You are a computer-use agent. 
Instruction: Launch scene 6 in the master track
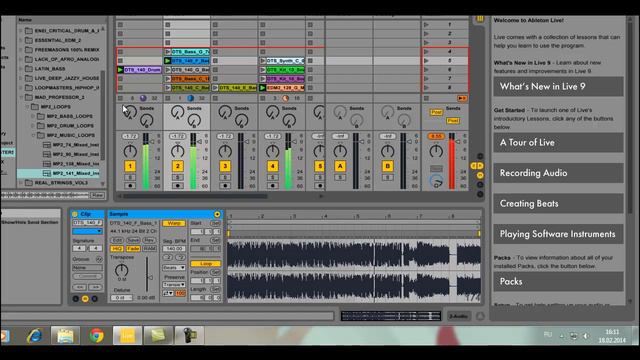pyautogui.click(x=426, y=70)
